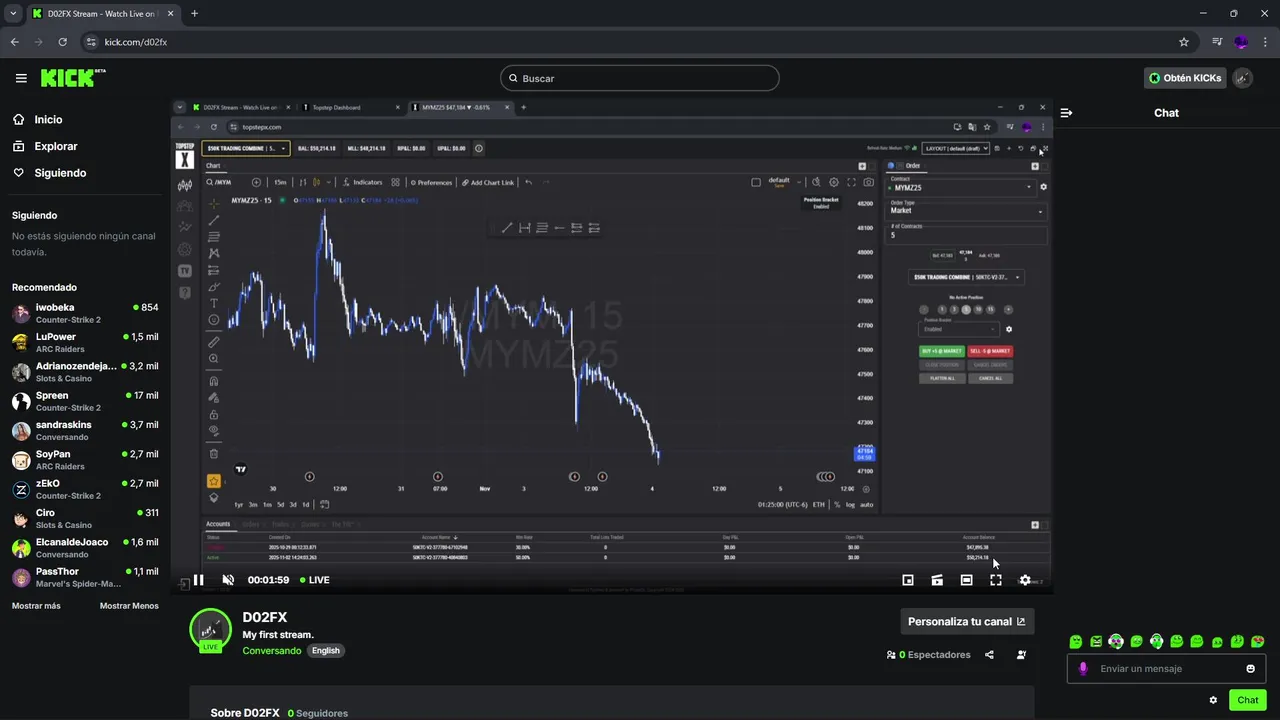The width and height of the screenshot is (1280, 720).
Task: Click CANCEL ALL in streamed order panel
Action: pos(990,378)
